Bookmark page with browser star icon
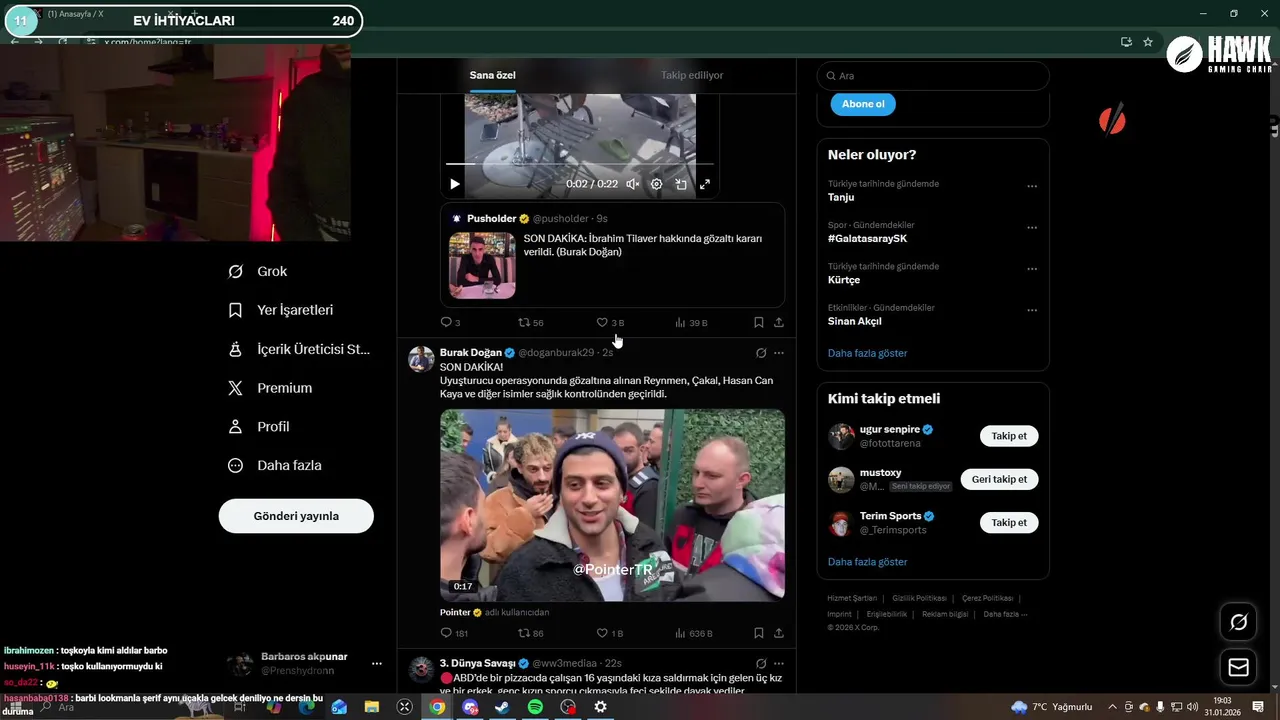The width and height of the screenshot is (1280, 720). pyautogui.click(x=1148, y=42)
